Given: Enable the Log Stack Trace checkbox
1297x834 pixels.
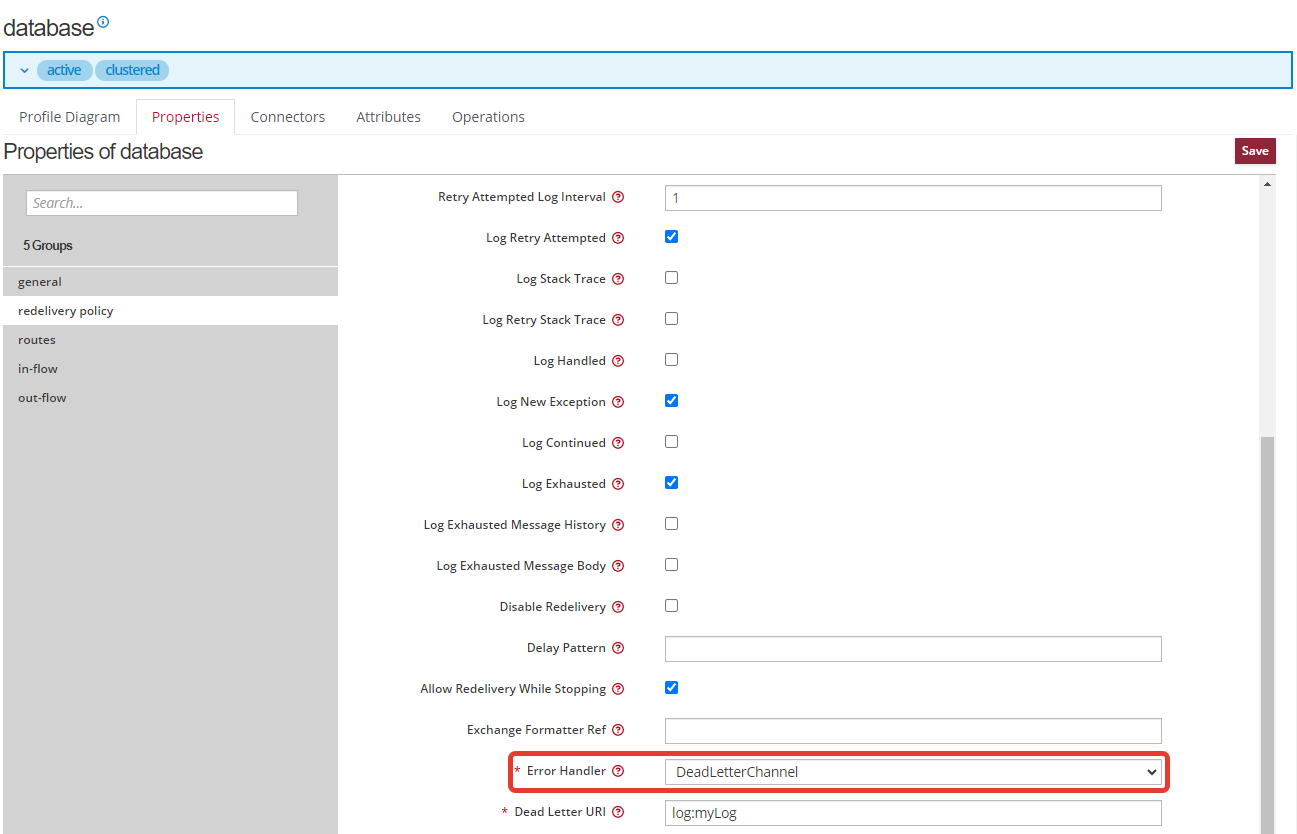Looking at the screenshot, I should tap(672, 278).
